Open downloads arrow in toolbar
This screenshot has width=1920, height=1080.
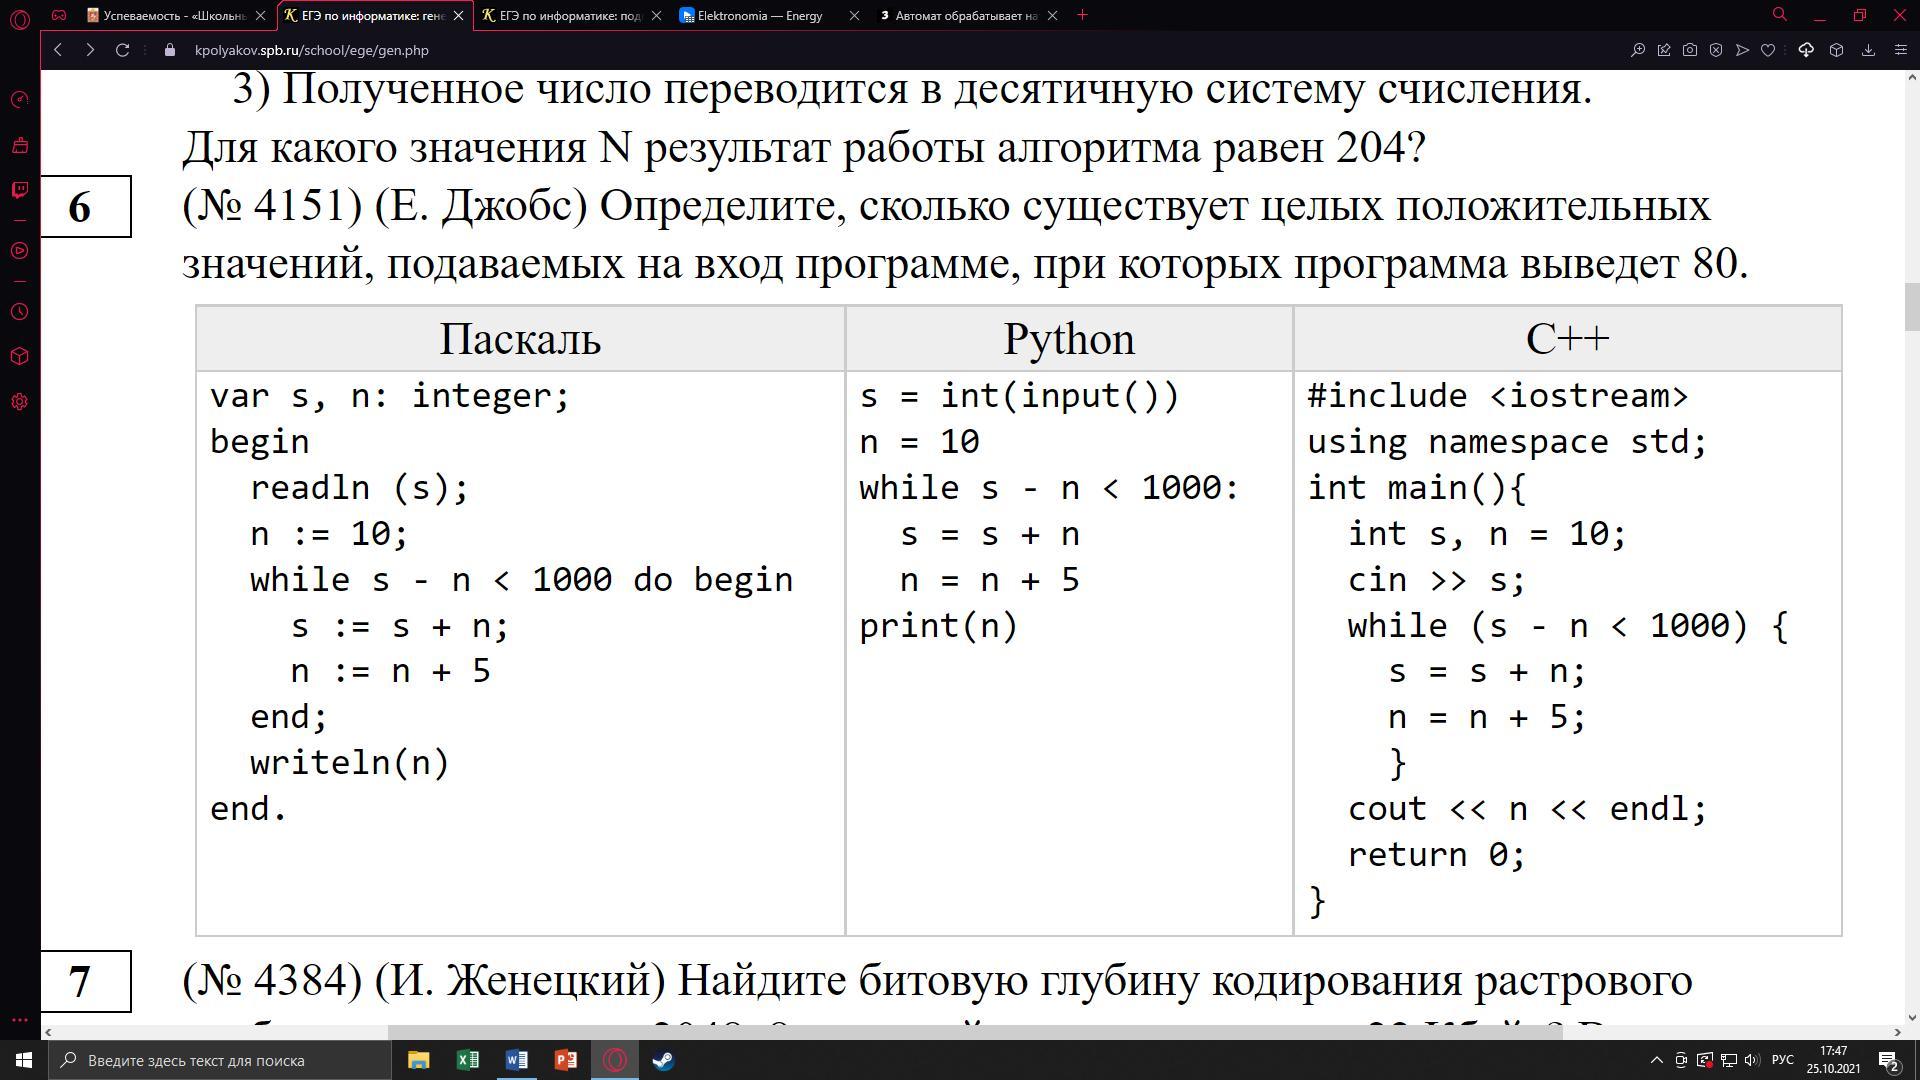[1868, 50]
